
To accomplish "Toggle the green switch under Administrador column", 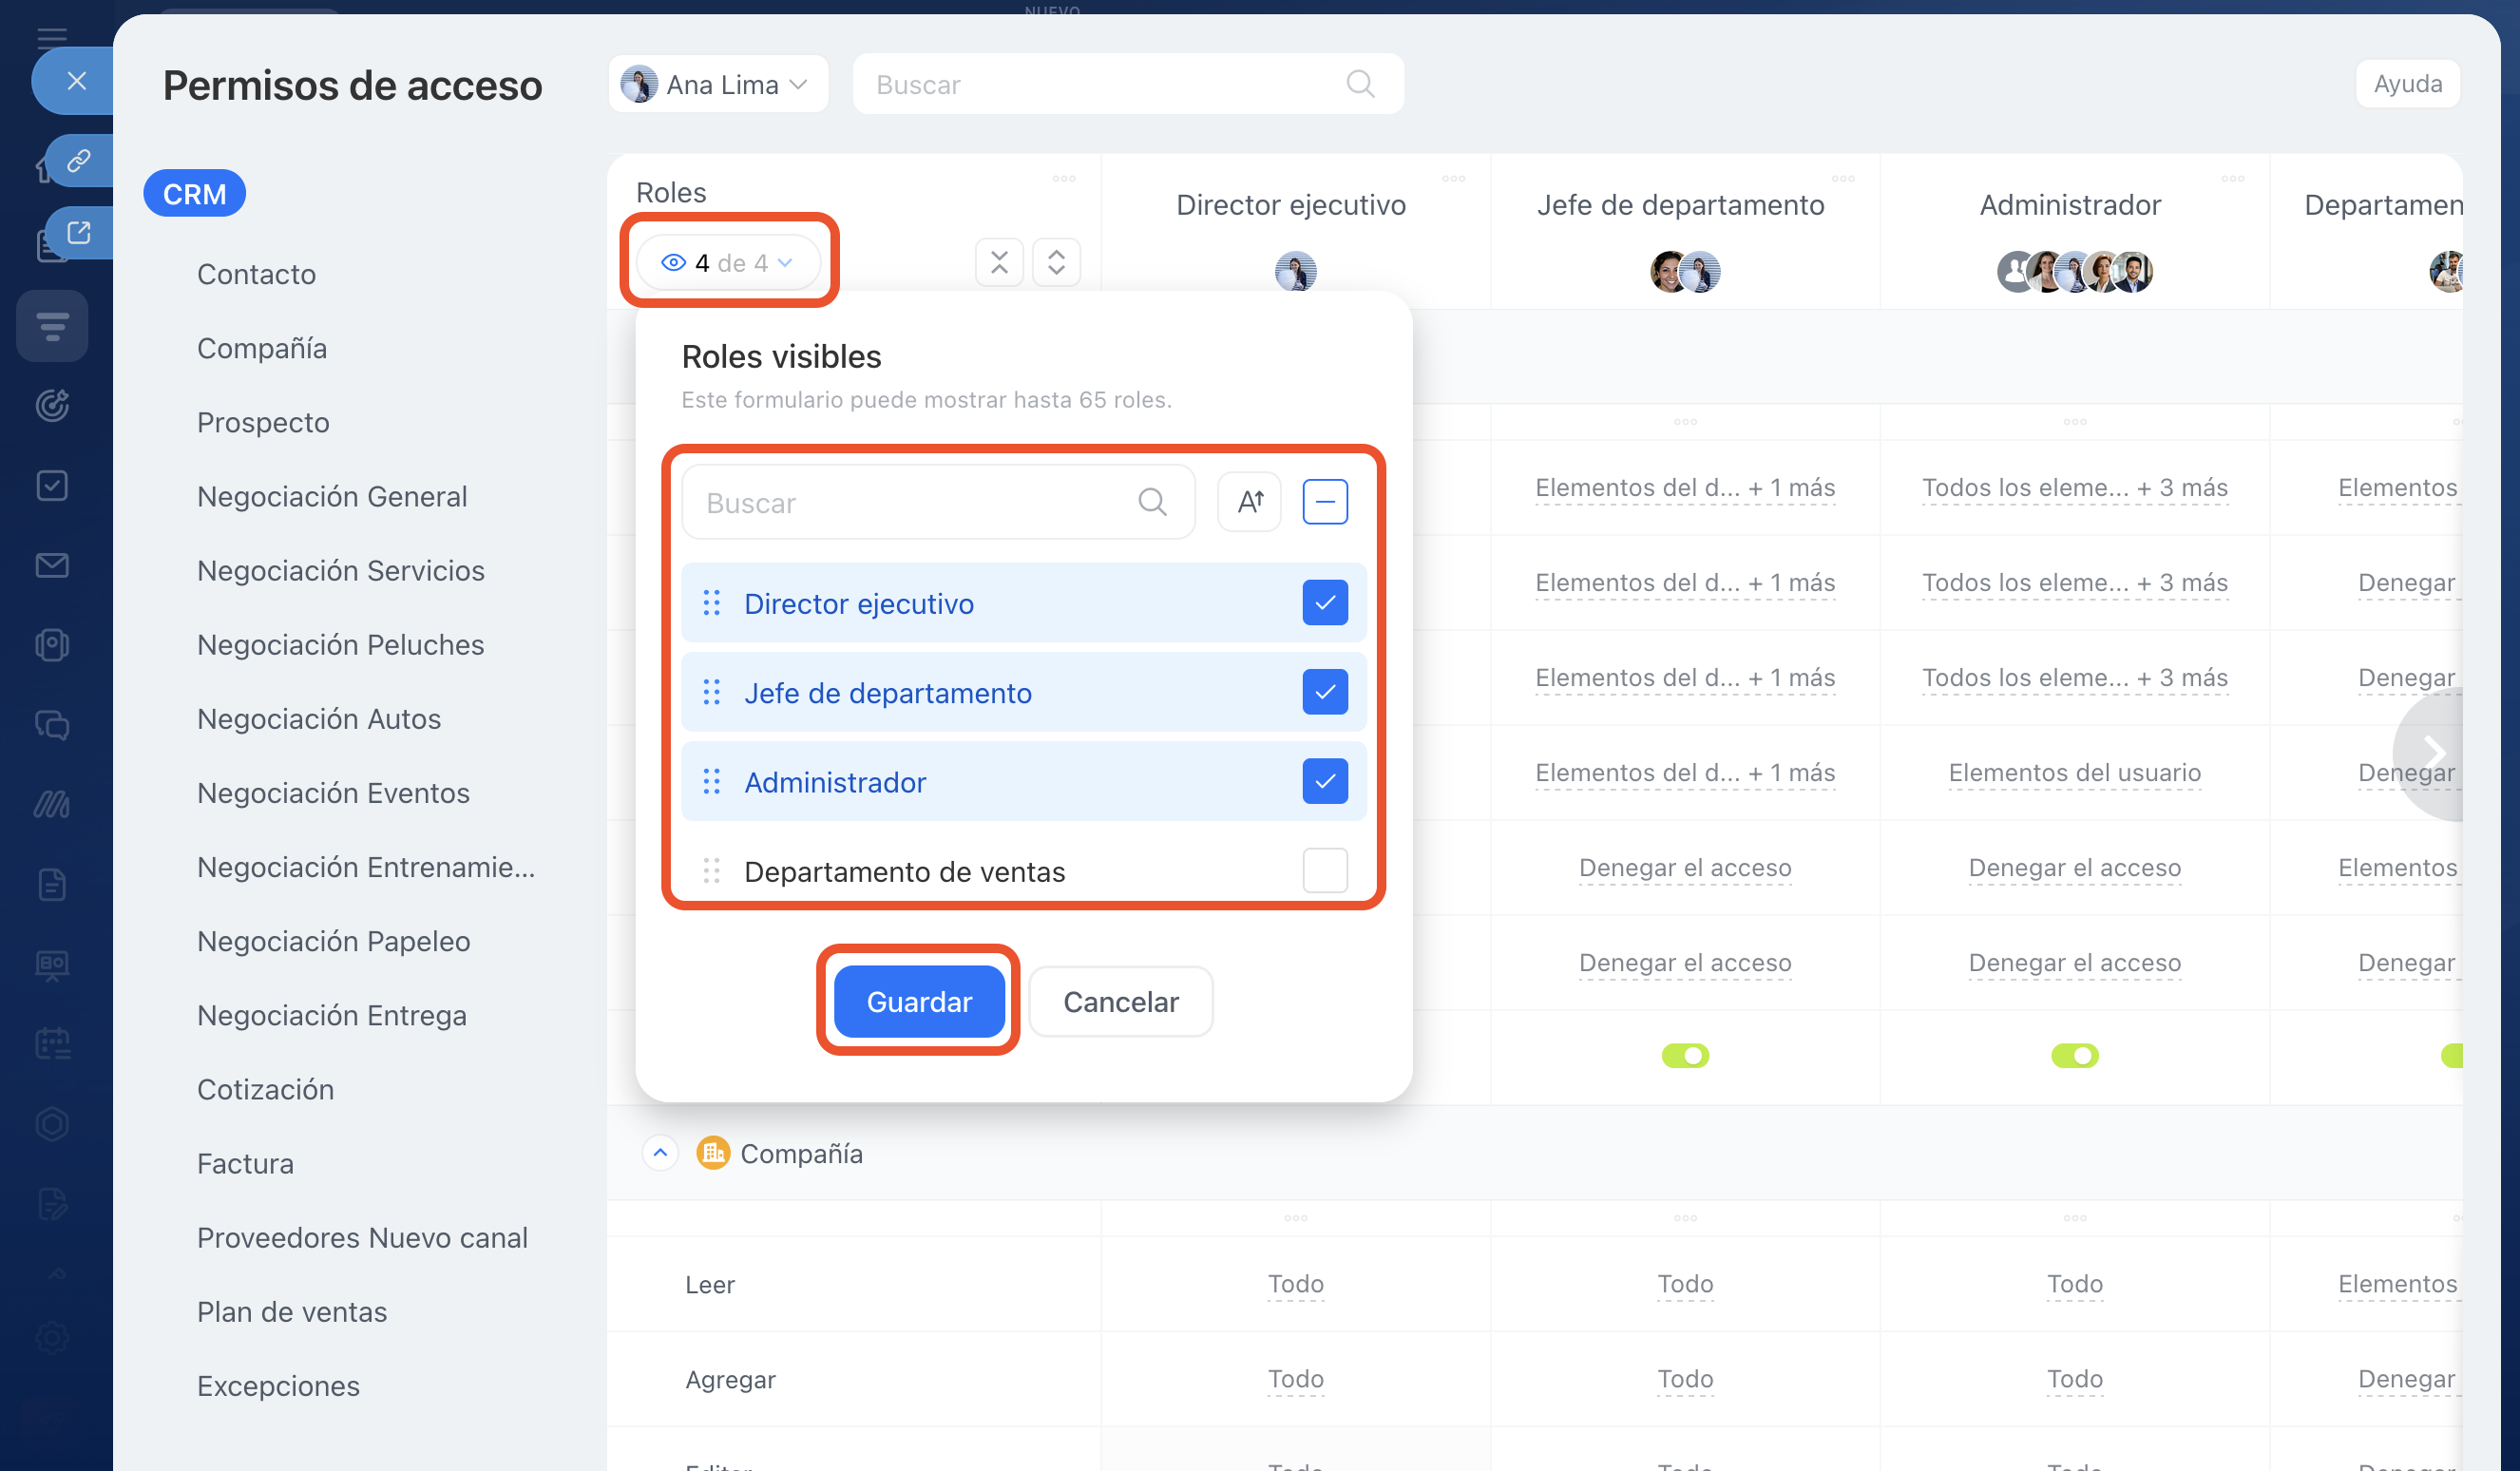I will point(2074,1056).
